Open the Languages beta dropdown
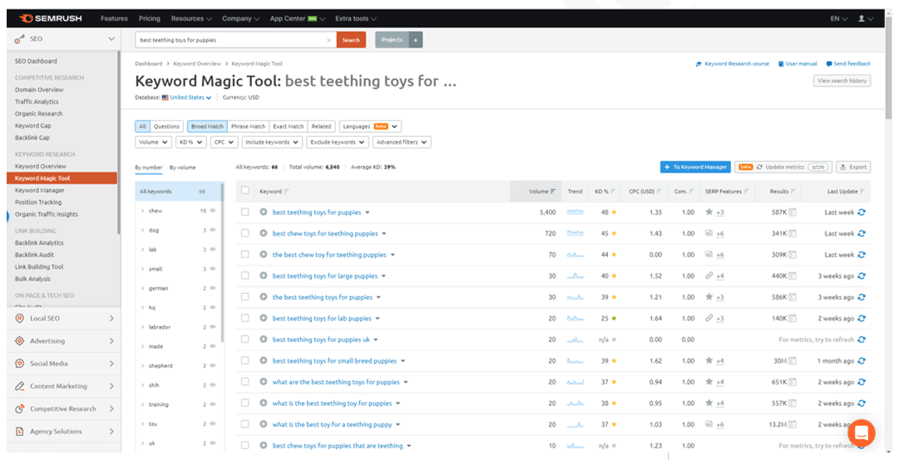The height and width of the screenshot is (460, 900). pyautogui.click(x=370, y=126)
